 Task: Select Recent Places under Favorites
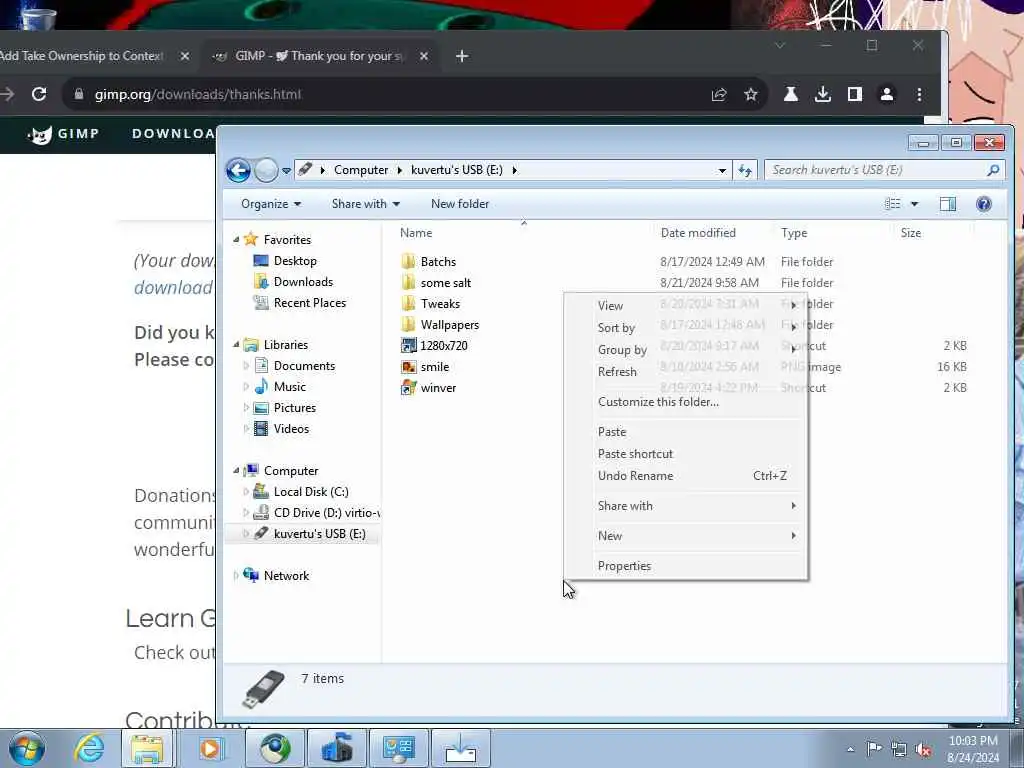(310, 302)
